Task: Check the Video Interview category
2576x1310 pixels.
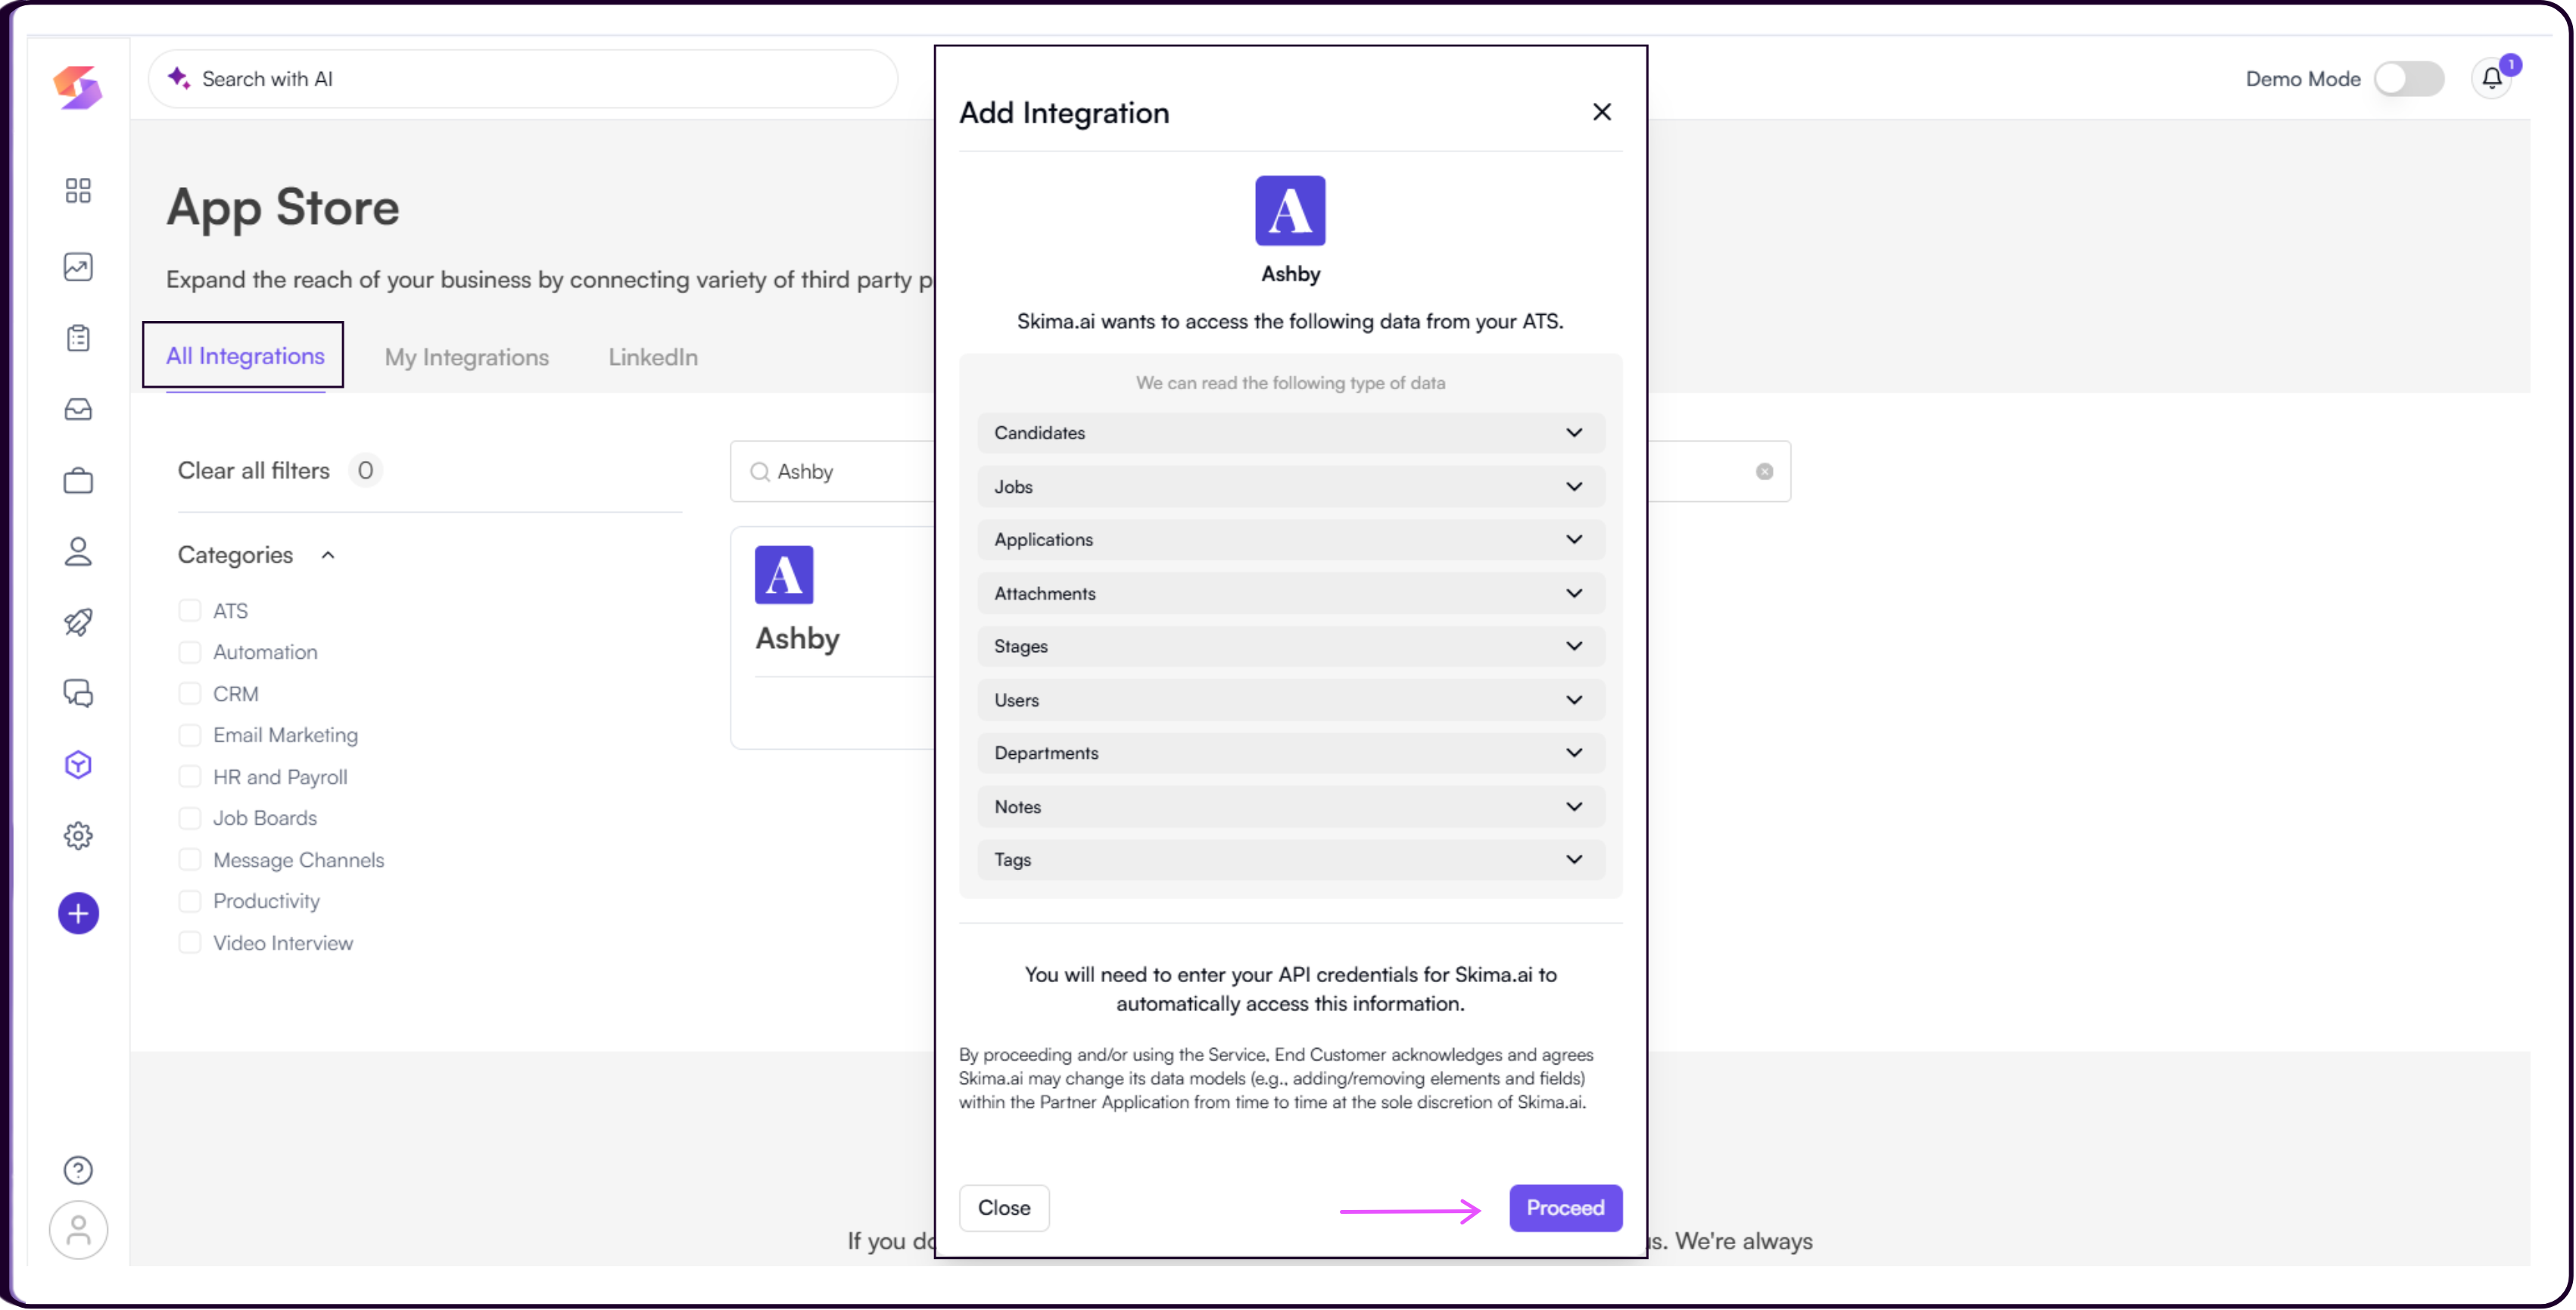Action: (x=189, y=943)
